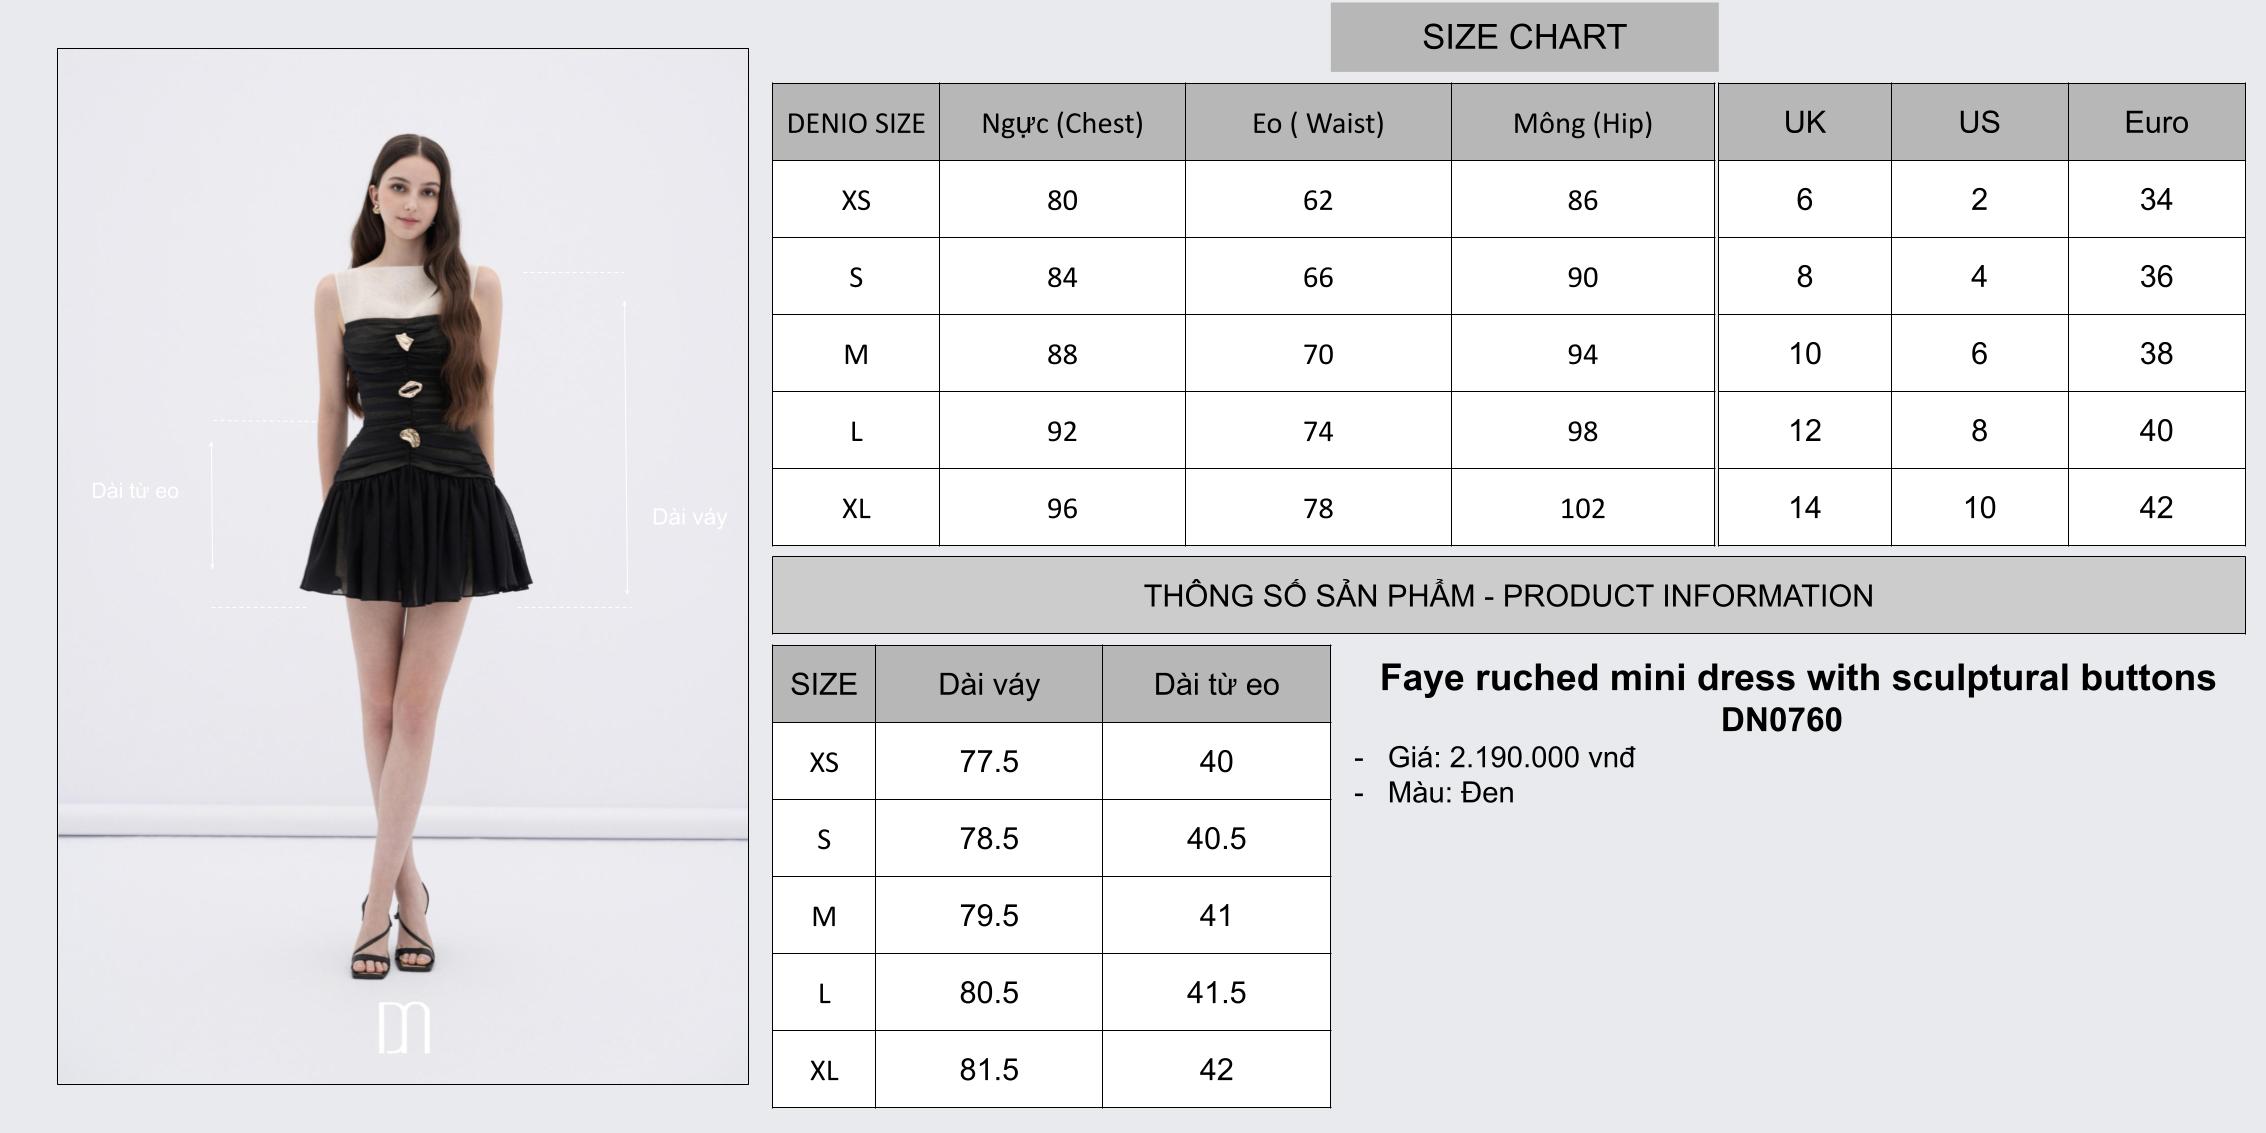Click the Euro column header
2266x1133 pixels.
(x=2155, y=122)
